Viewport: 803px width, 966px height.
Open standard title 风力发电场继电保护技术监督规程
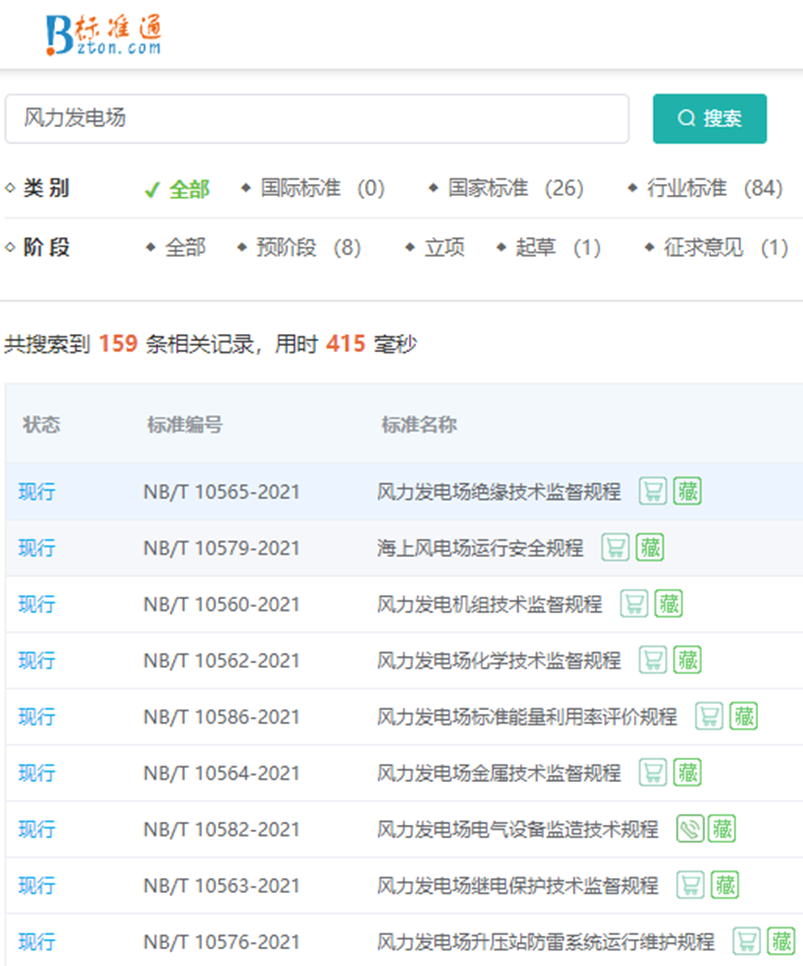click(x=518, y=885)
